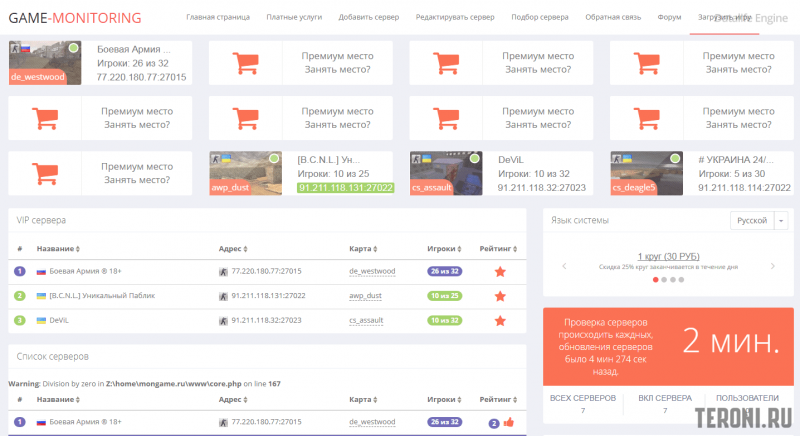
Task: Sort VIP servers by Название column
Action: pyautogui.click(x=57, y=248)
